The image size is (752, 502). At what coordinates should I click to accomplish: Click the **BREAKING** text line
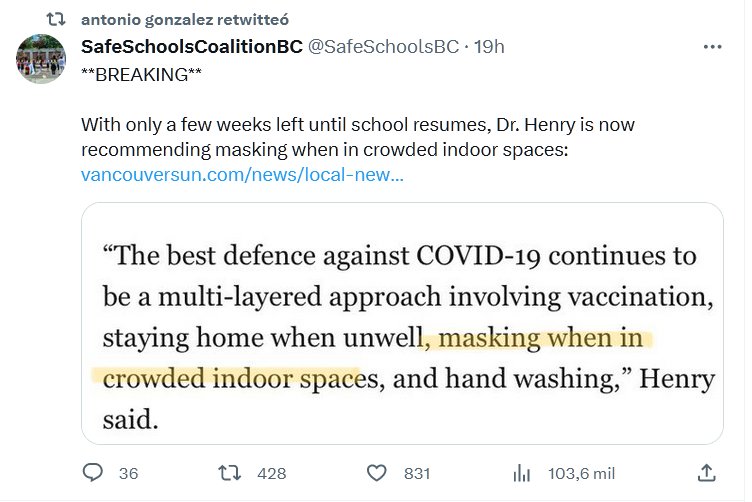(x=135, y=75)
